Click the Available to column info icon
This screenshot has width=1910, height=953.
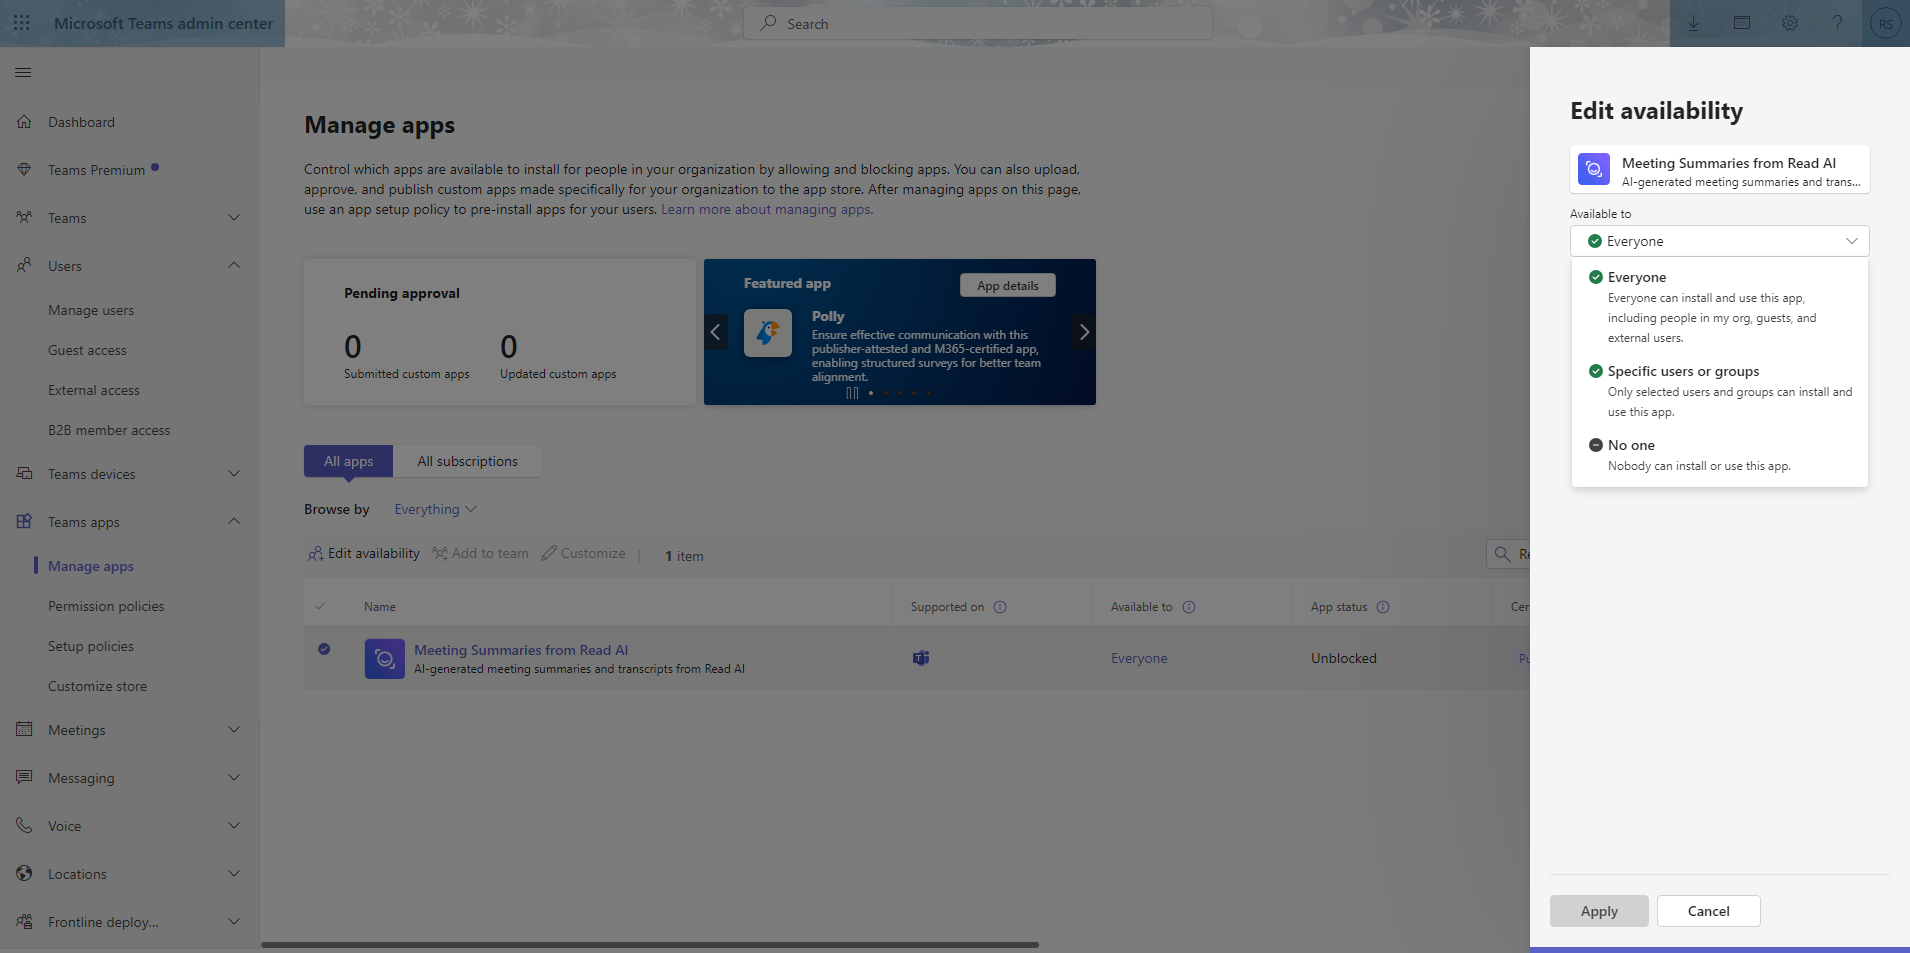(x=1189, y=607)
